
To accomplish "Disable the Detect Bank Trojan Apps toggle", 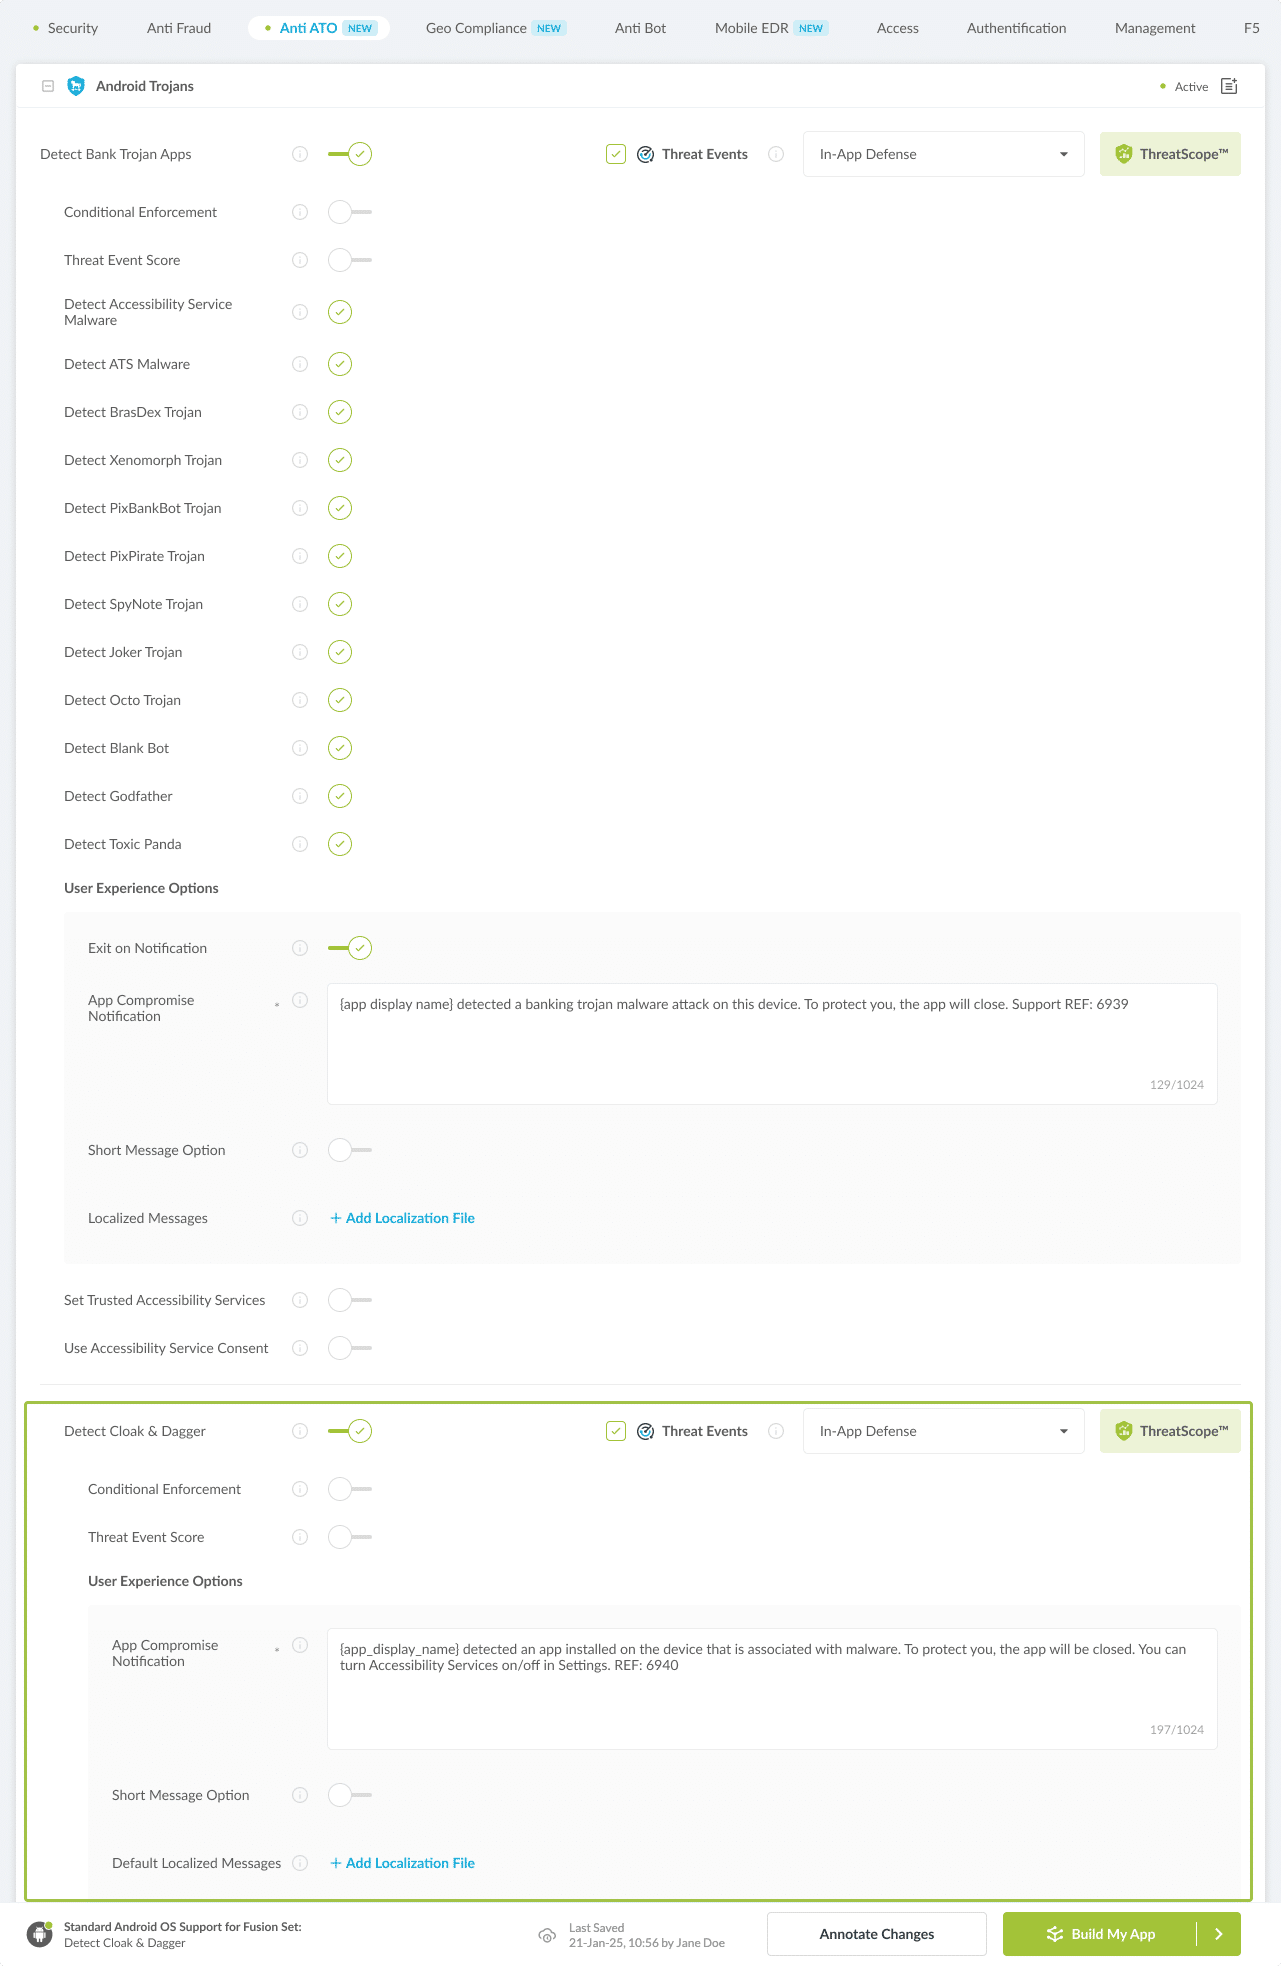I will click(x=350, y=154).
